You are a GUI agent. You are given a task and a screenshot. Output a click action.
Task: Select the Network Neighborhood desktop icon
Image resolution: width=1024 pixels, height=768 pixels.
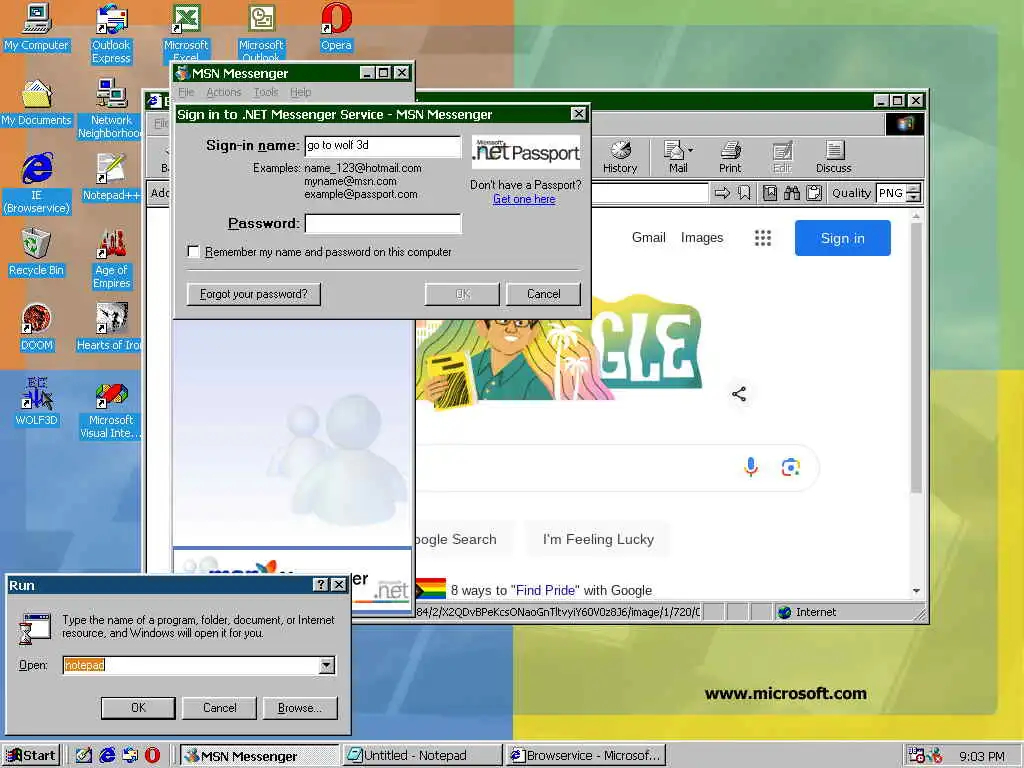coord(110,108)
